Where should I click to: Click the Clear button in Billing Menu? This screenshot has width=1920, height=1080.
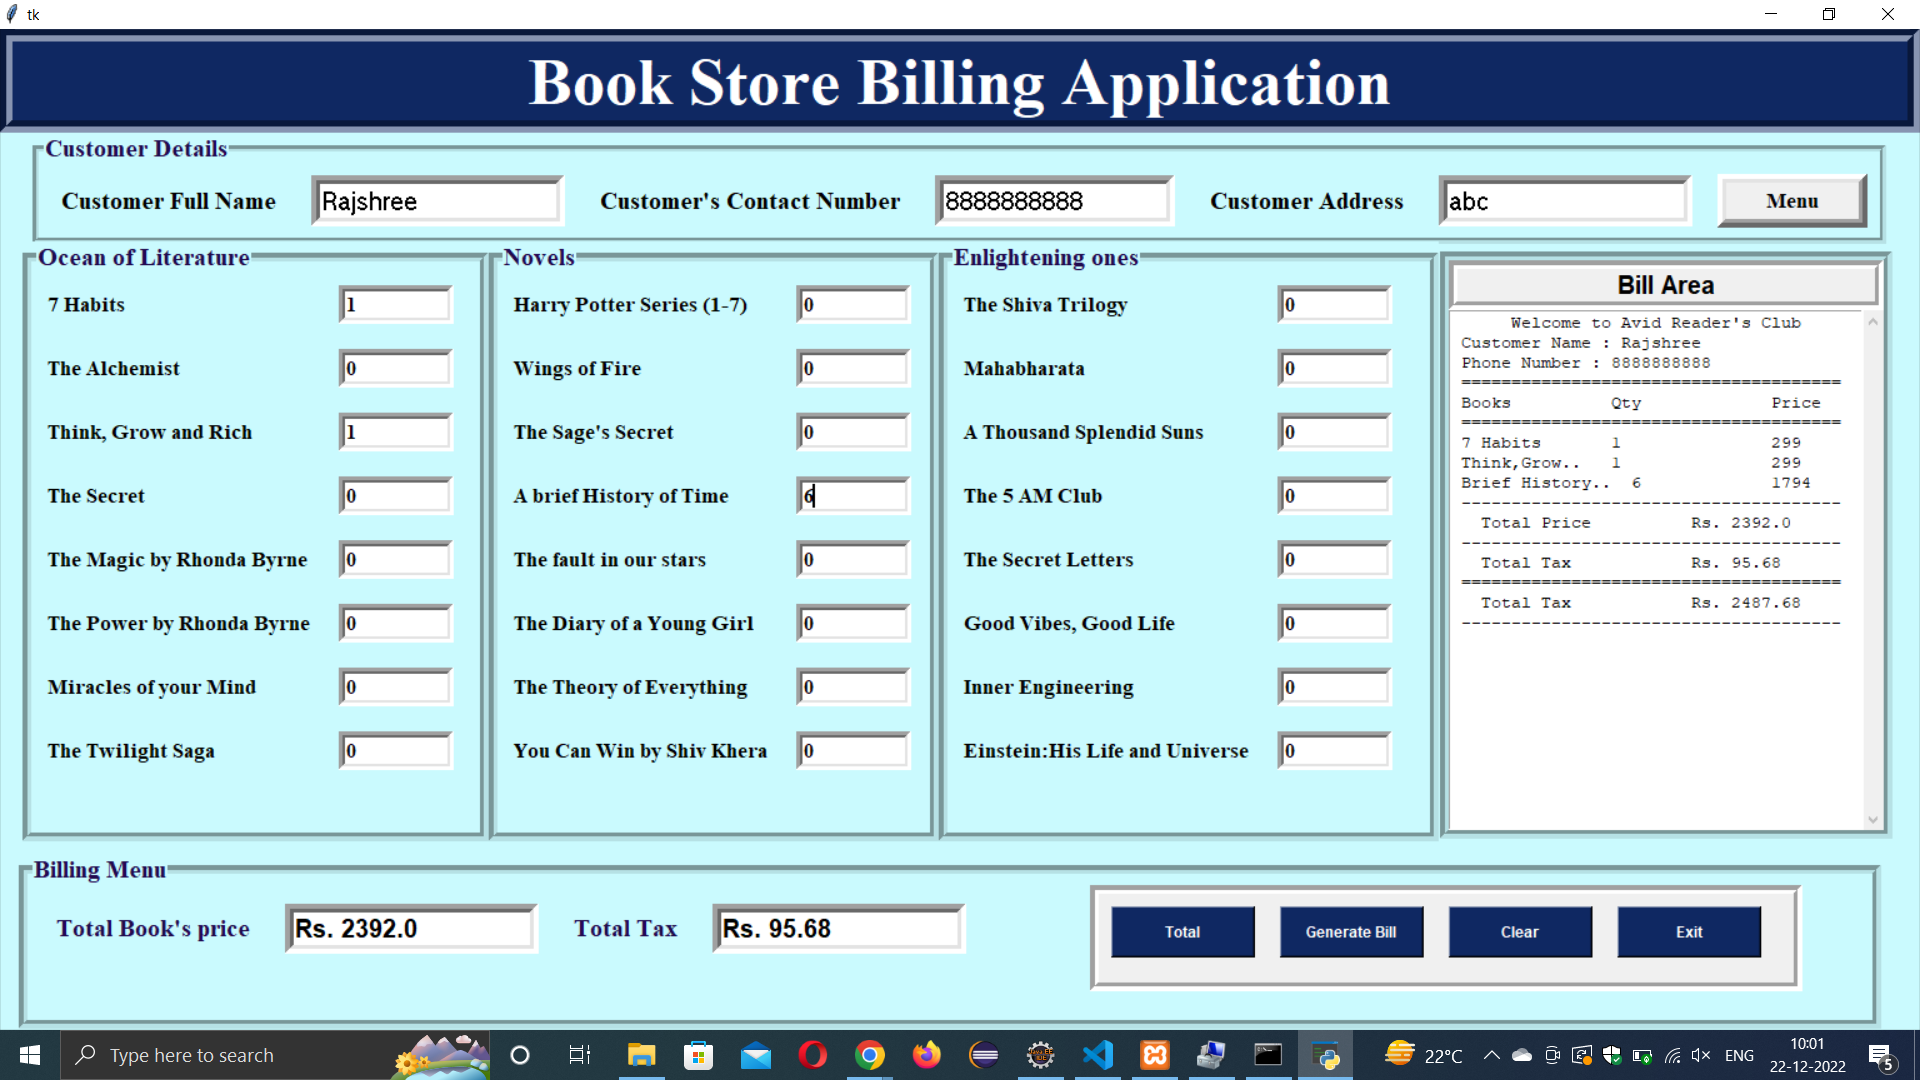pyautogui.click(x=1519, y=931)
